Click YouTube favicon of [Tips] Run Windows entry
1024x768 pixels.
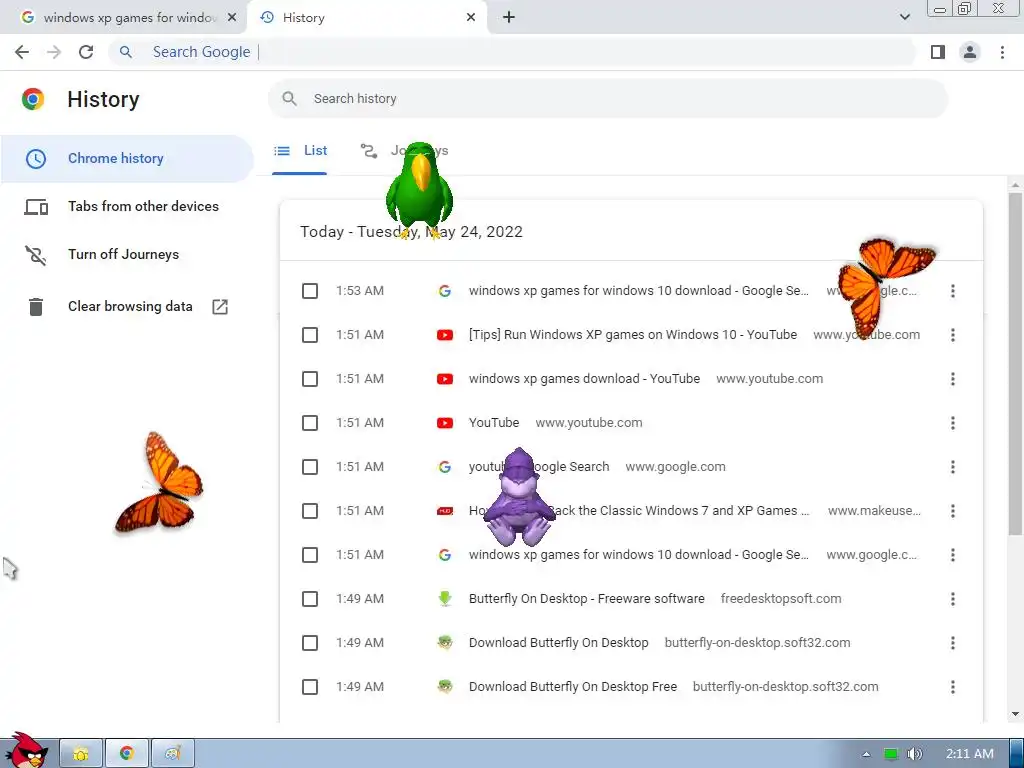(445, 335)
